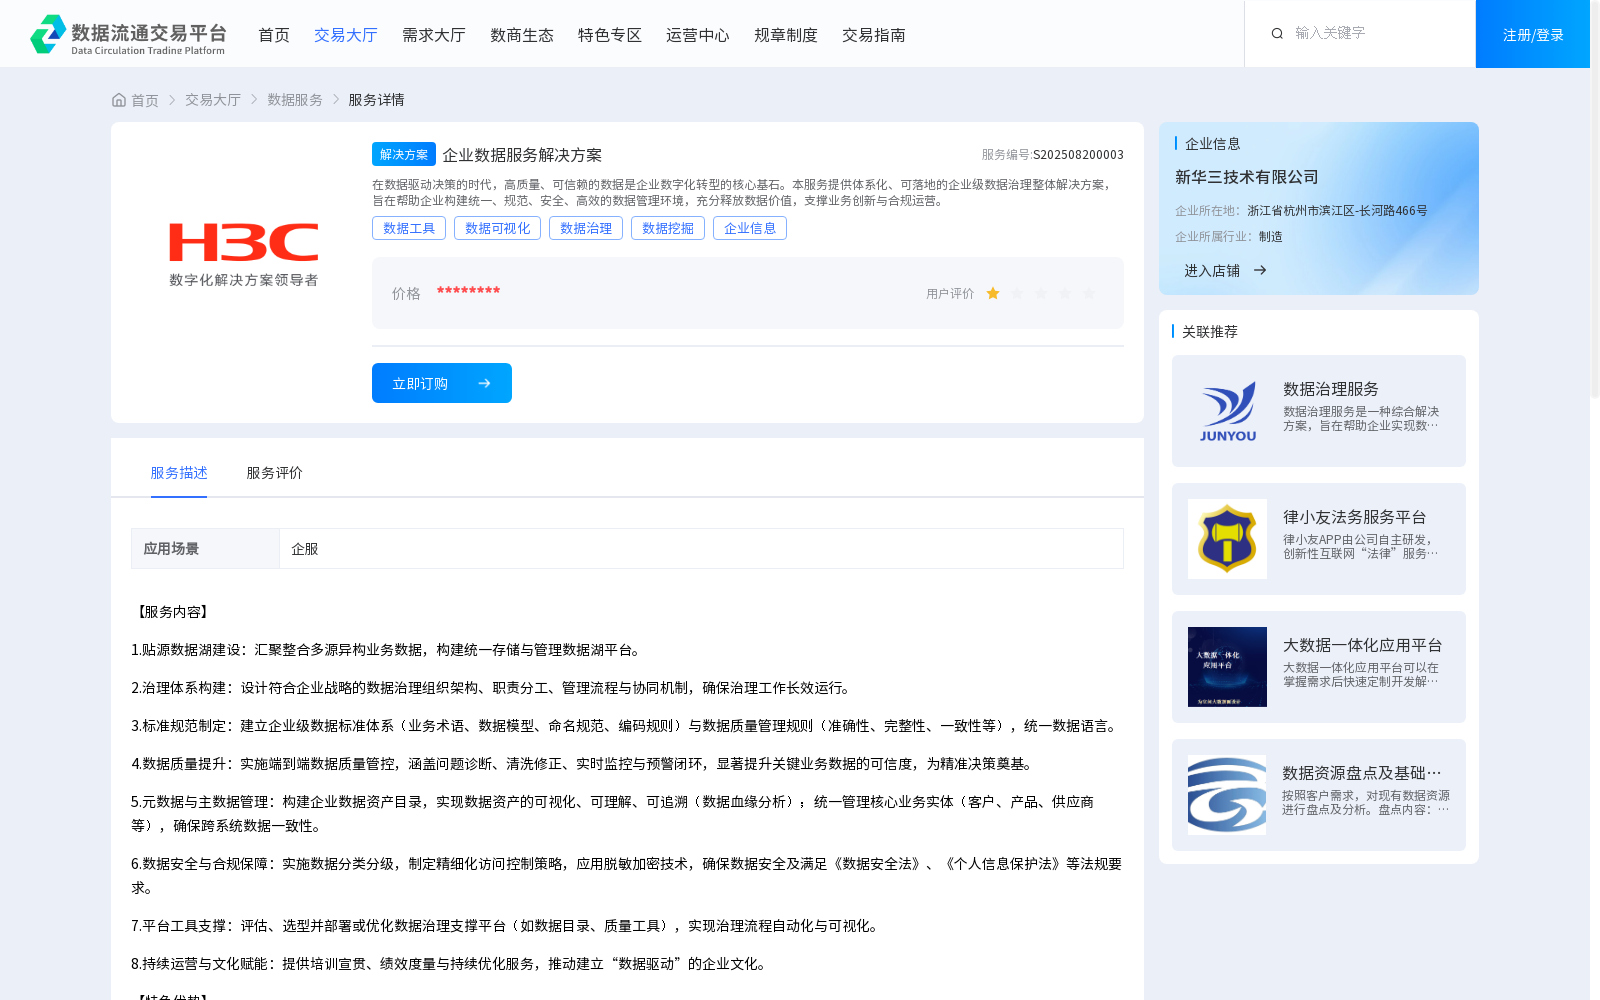Click the fourth rating star
The width and height of the screenshot is (1600, 1000).
click(1065, 293)
